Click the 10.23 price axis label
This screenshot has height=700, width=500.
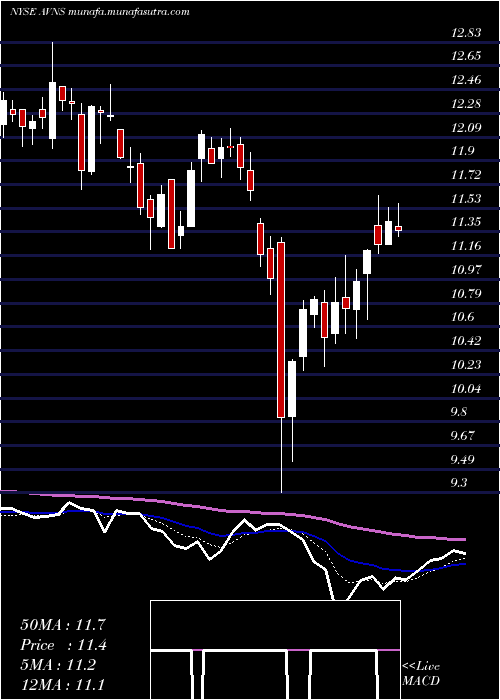click(466, 365)
